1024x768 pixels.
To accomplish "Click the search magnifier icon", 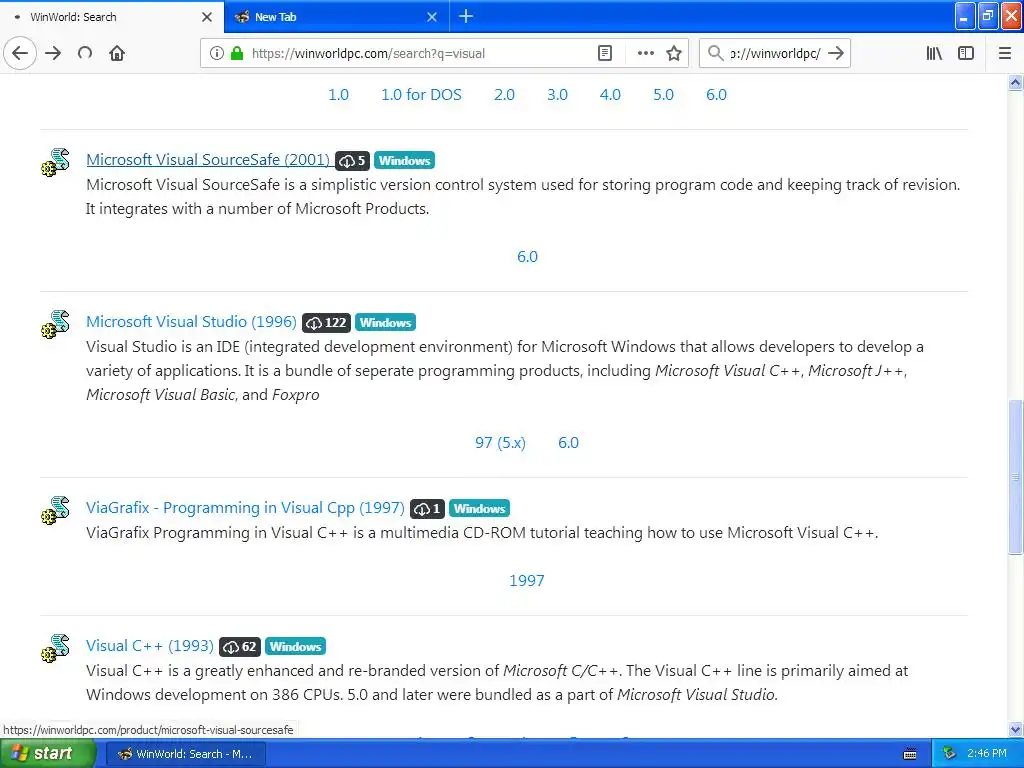I will pos(715,53).
